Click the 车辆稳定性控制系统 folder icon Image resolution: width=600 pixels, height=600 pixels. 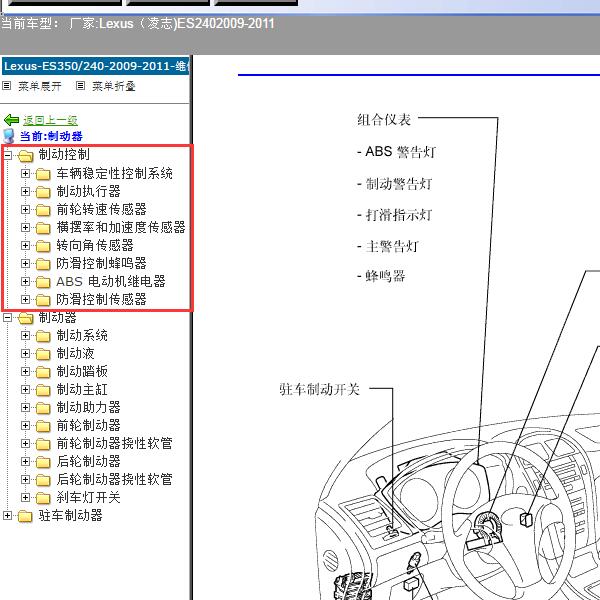[43, 174]
